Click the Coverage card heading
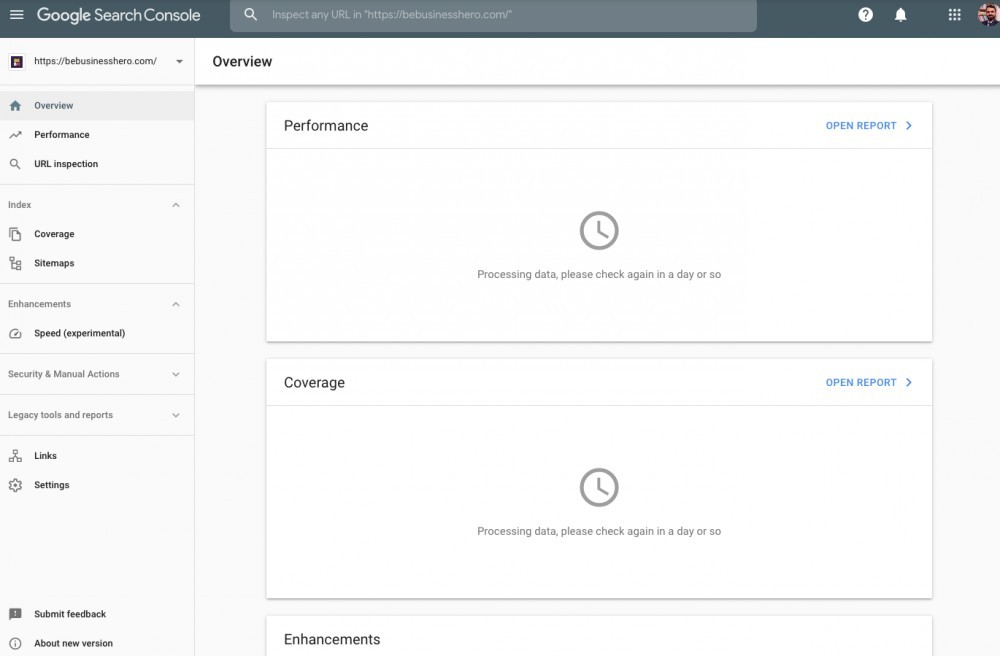Screen dimensions: 1000x656 tap(314, 383)
